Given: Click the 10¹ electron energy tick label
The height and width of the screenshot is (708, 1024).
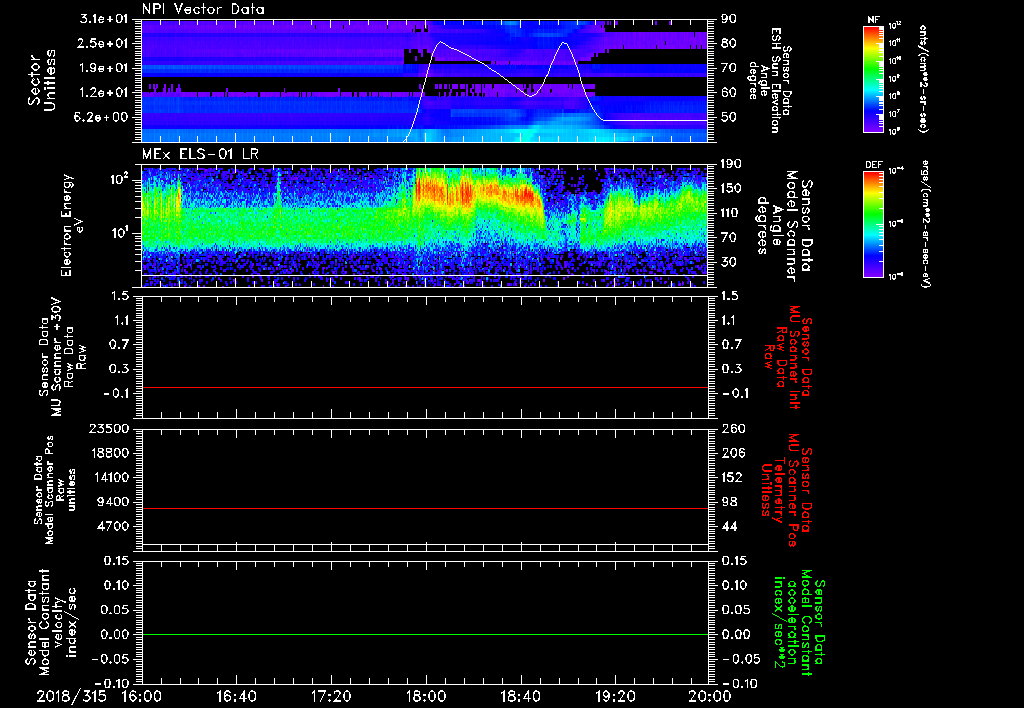Looking at the screenshot, I should (x=118, y=233).
